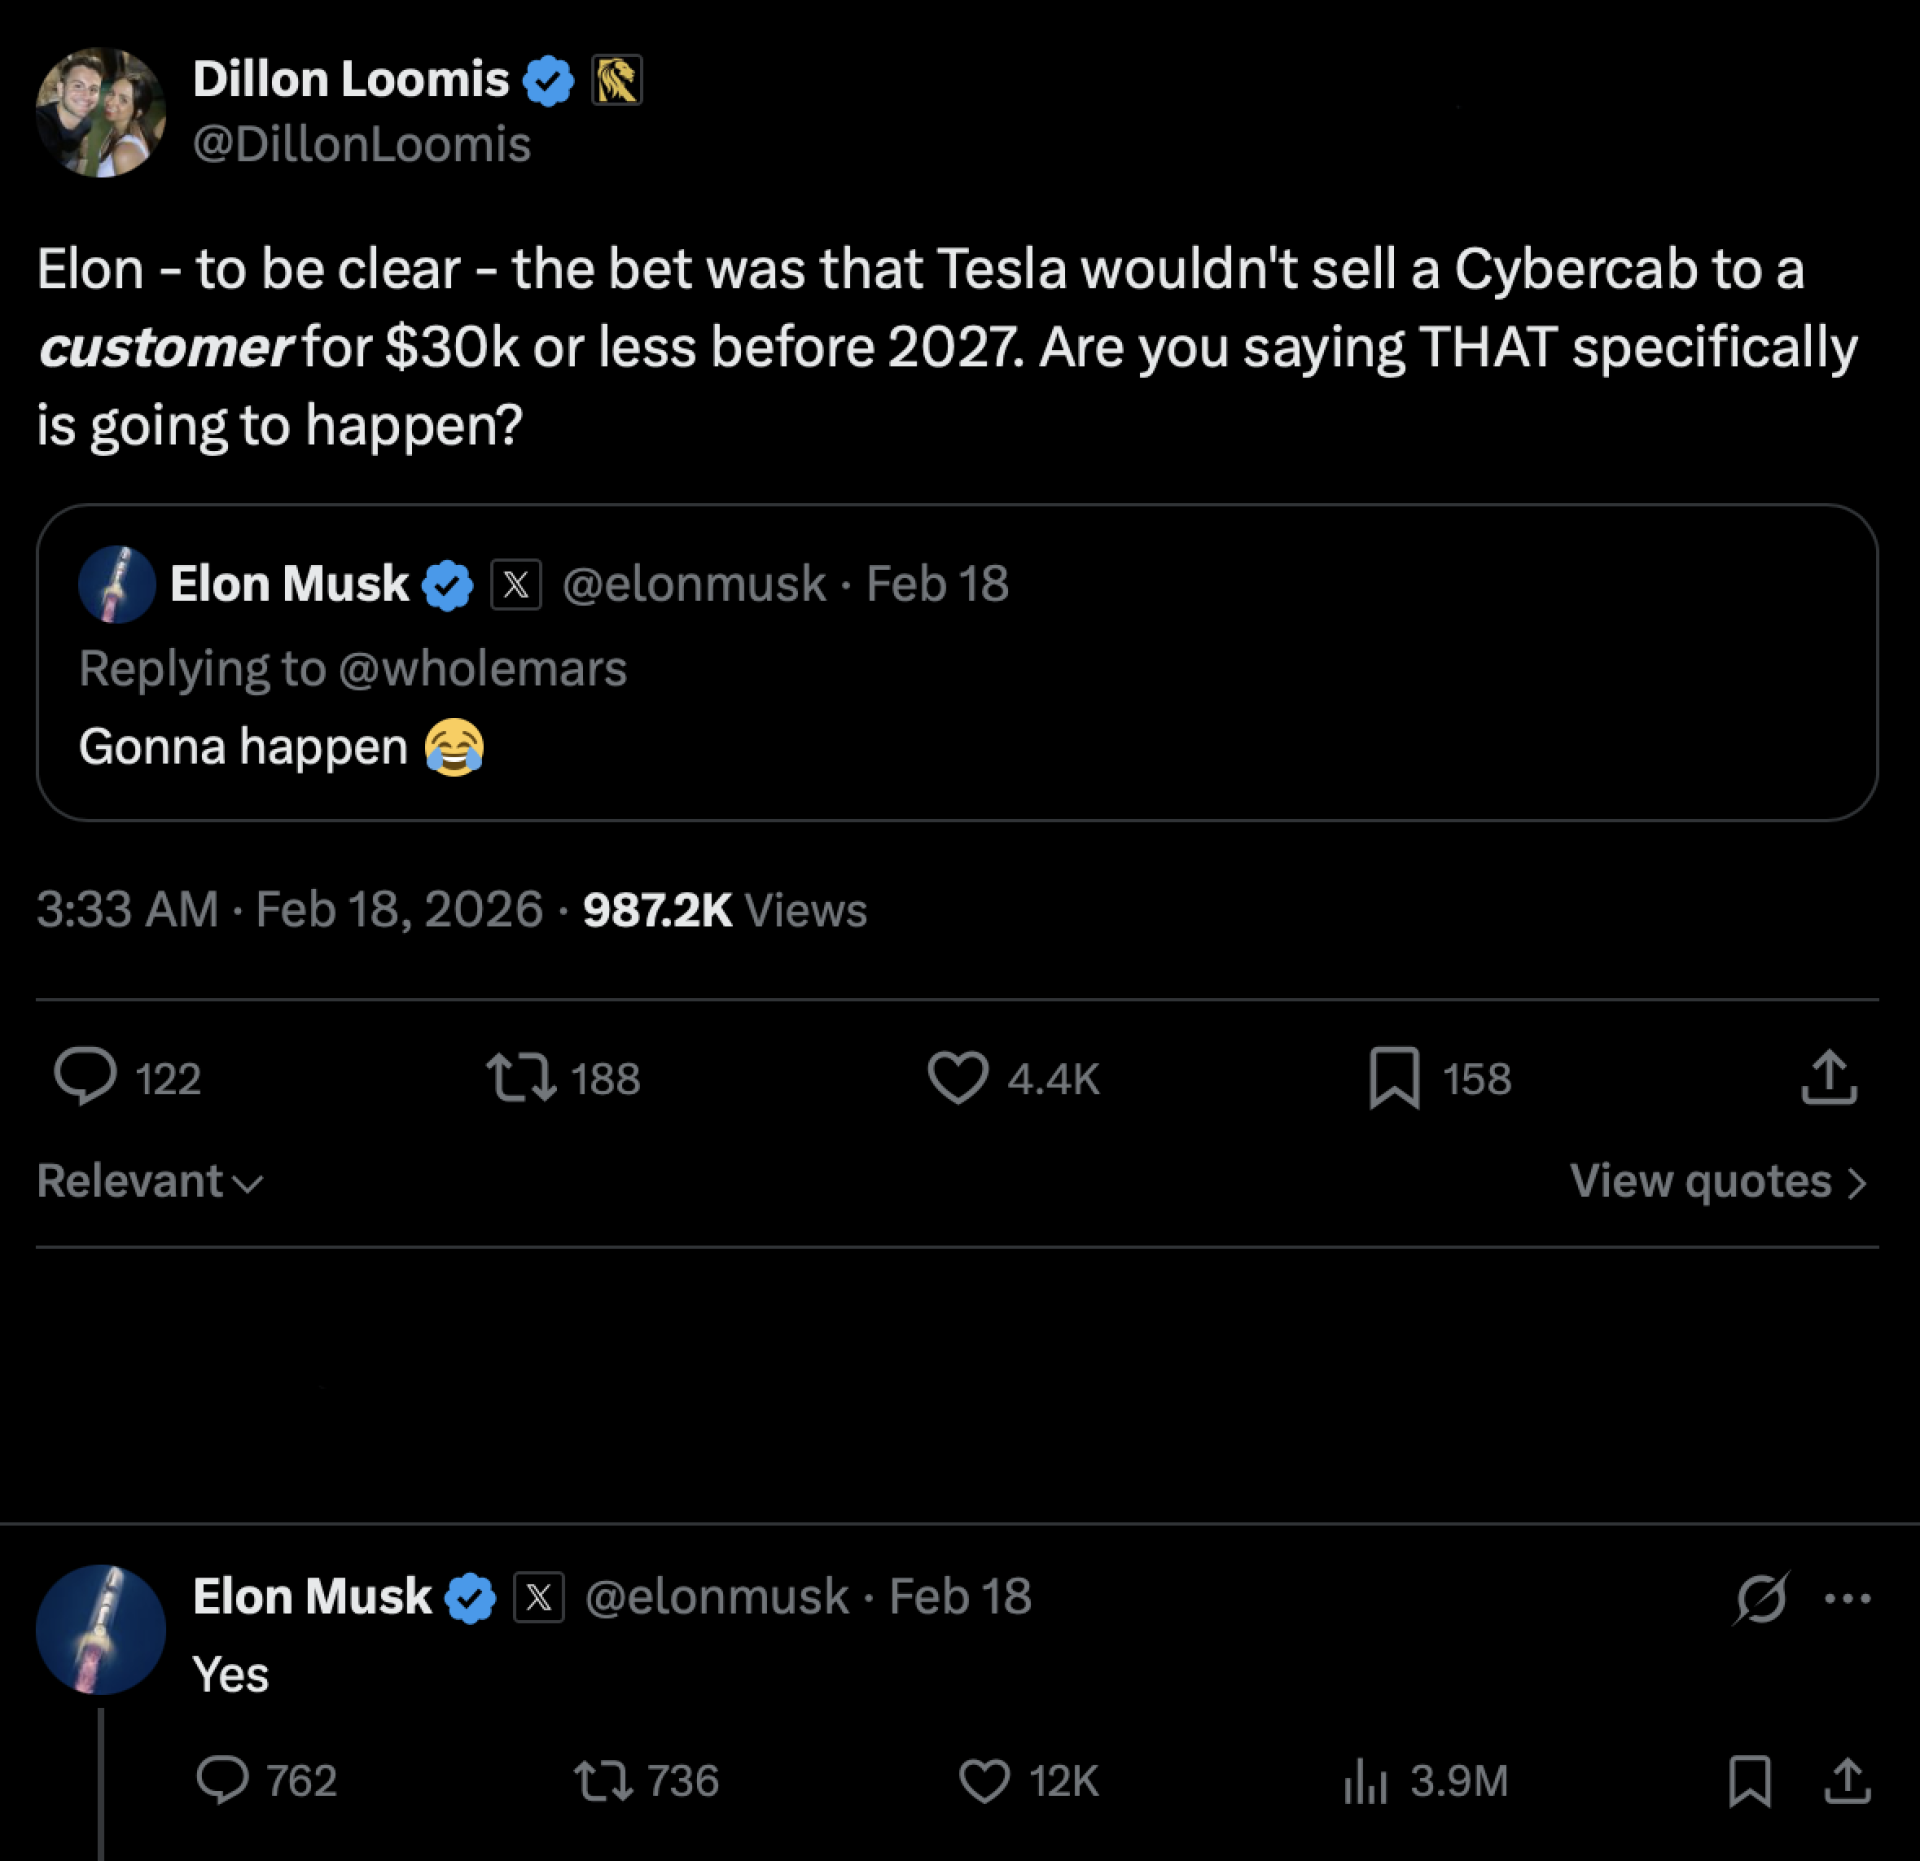This screenshot has height=1861, width=1920.
Task: Share Dillon's post via upload icon
Action: click(x=1829, y=1077)
